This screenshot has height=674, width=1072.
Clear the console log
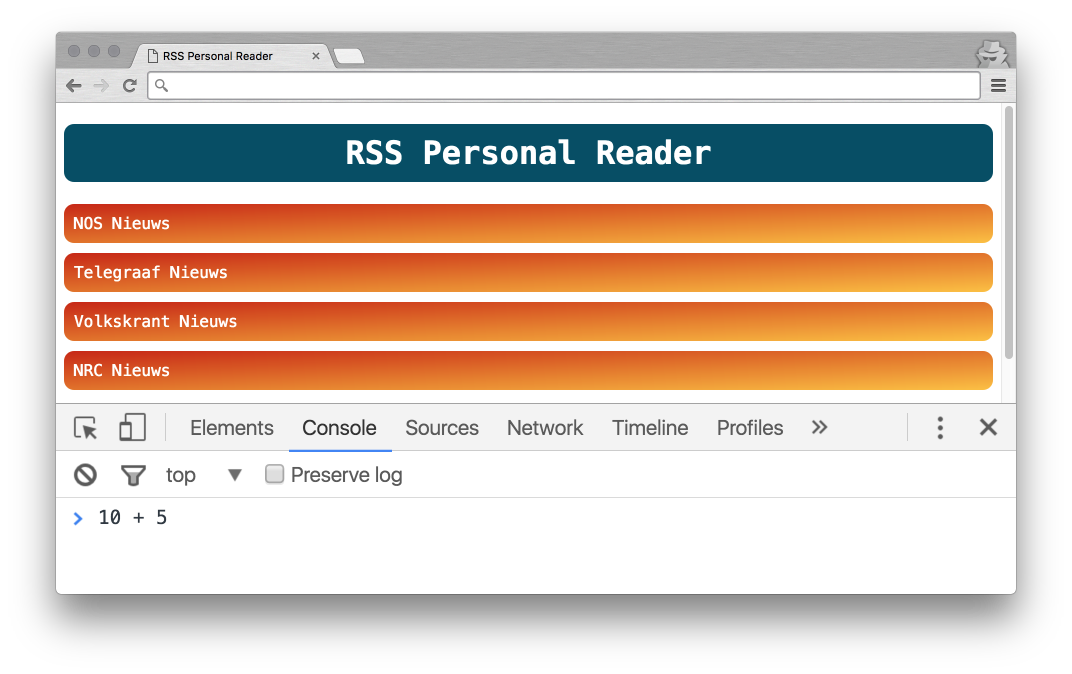(x=85, y=475)
